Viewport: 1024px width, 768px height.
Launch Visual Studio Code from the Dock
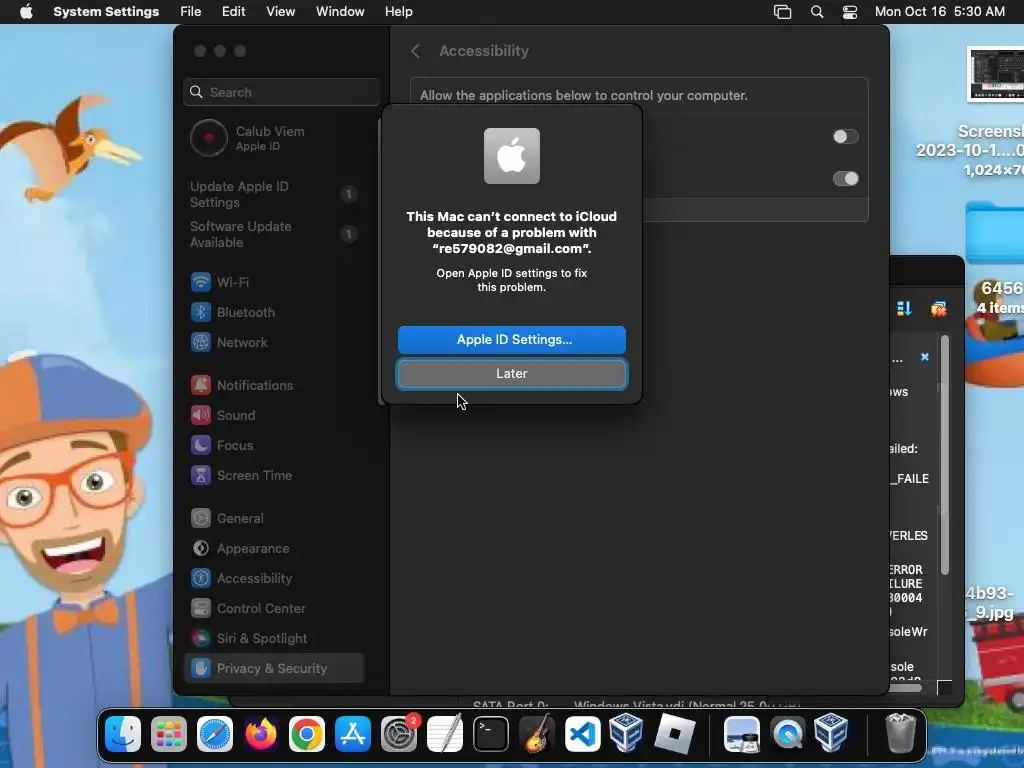pyautogui.click(x=583, y=733)
